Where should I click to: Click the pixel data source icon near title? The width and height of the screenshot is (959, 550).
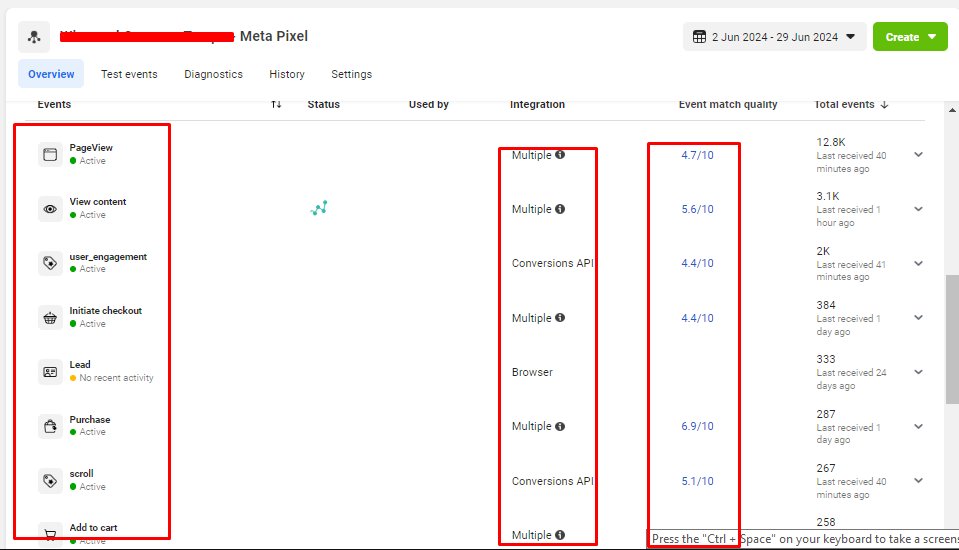tap(34, 37)
